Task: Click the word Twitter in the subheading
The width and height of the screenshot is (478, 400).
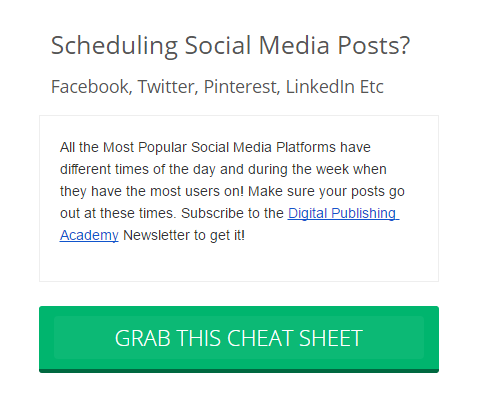Action: [x=168, y=87]
